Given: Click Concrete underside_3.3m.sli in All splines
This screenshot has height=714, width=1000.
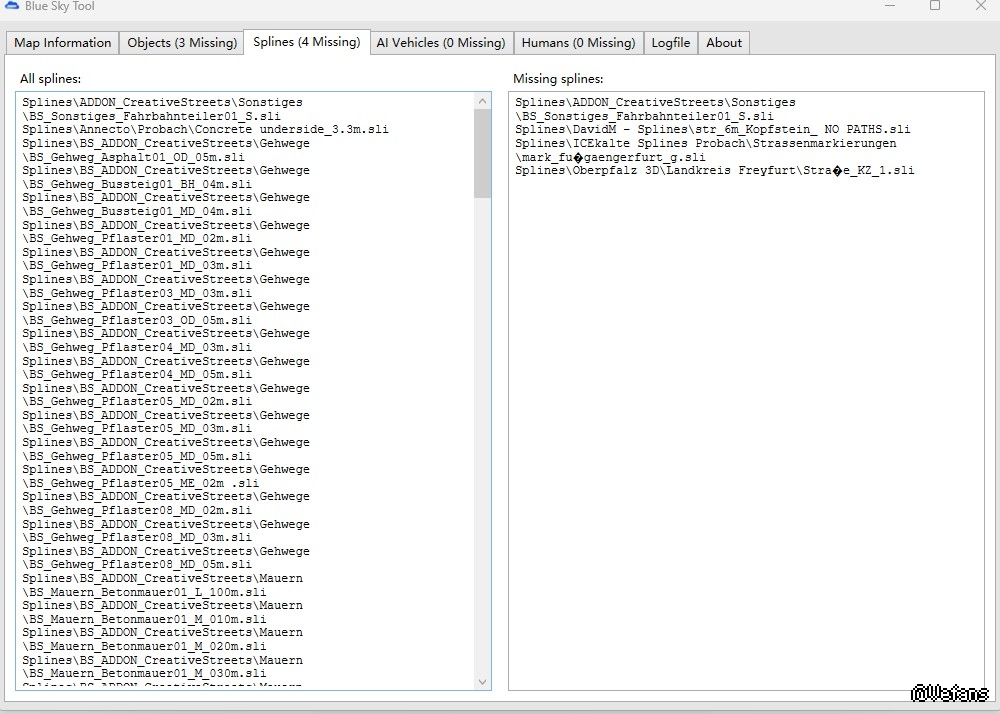Looking at the screenshot, I should (205, 129).
